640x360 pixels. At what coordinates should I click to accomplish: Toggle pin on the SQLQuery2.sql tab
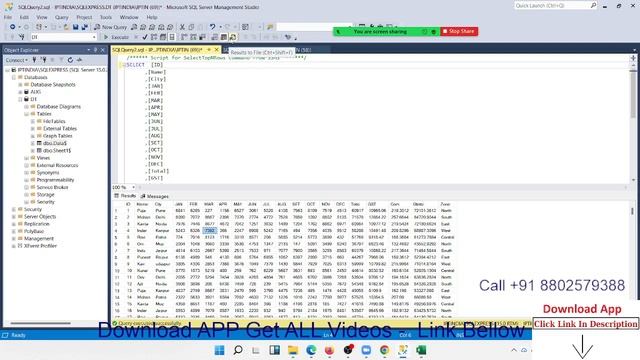pos(209,50)
